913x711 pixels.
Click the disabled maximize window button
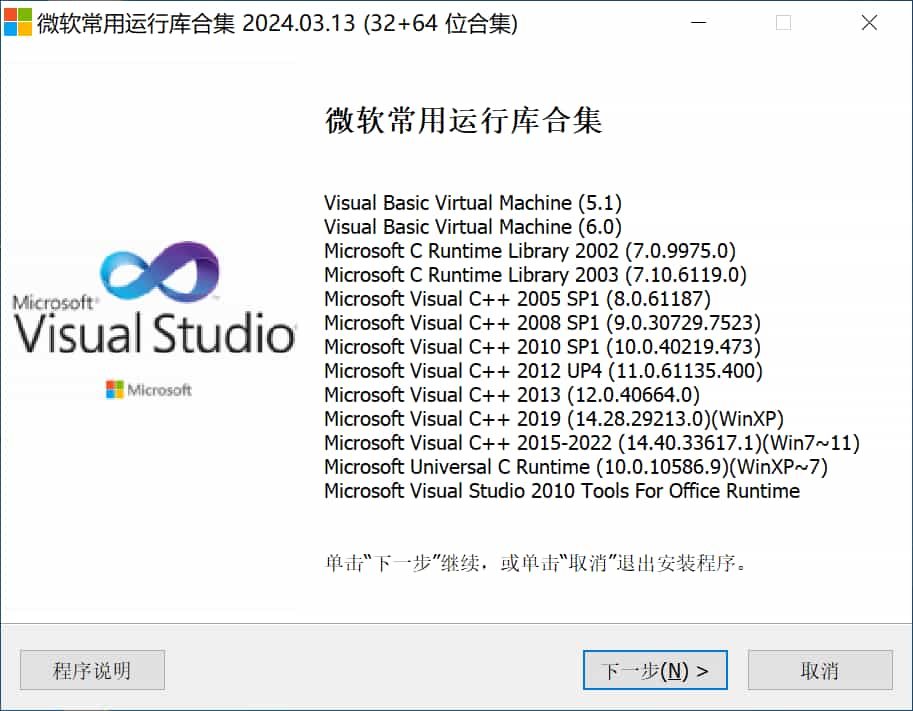(x=784, y=23)
